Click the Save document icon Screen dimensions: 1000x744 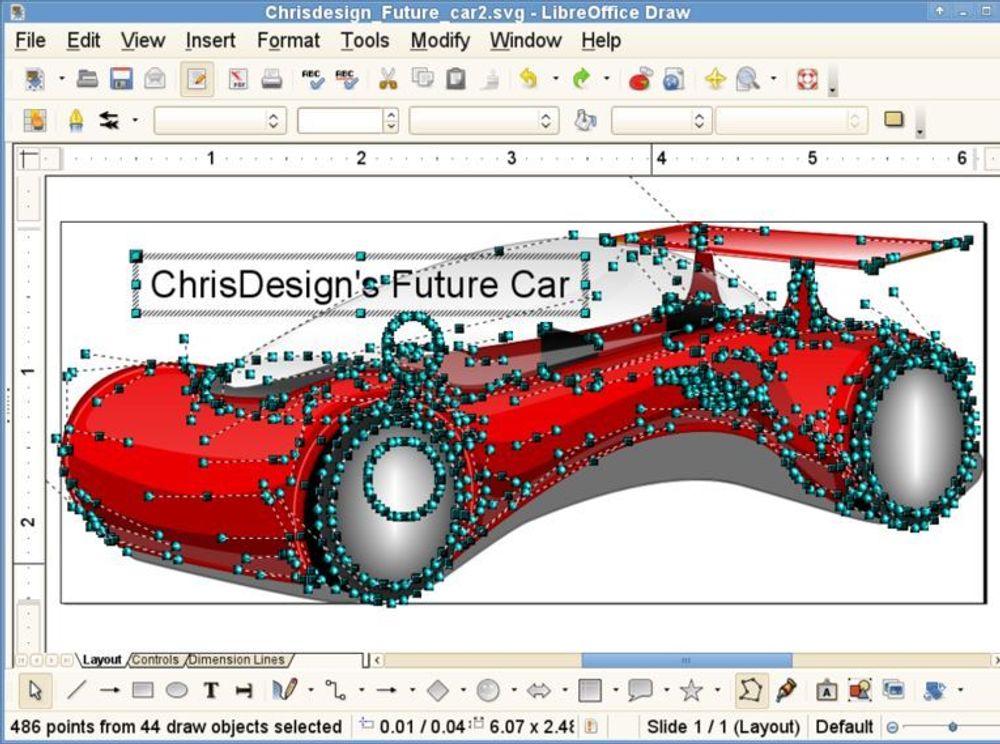[121, 79]
